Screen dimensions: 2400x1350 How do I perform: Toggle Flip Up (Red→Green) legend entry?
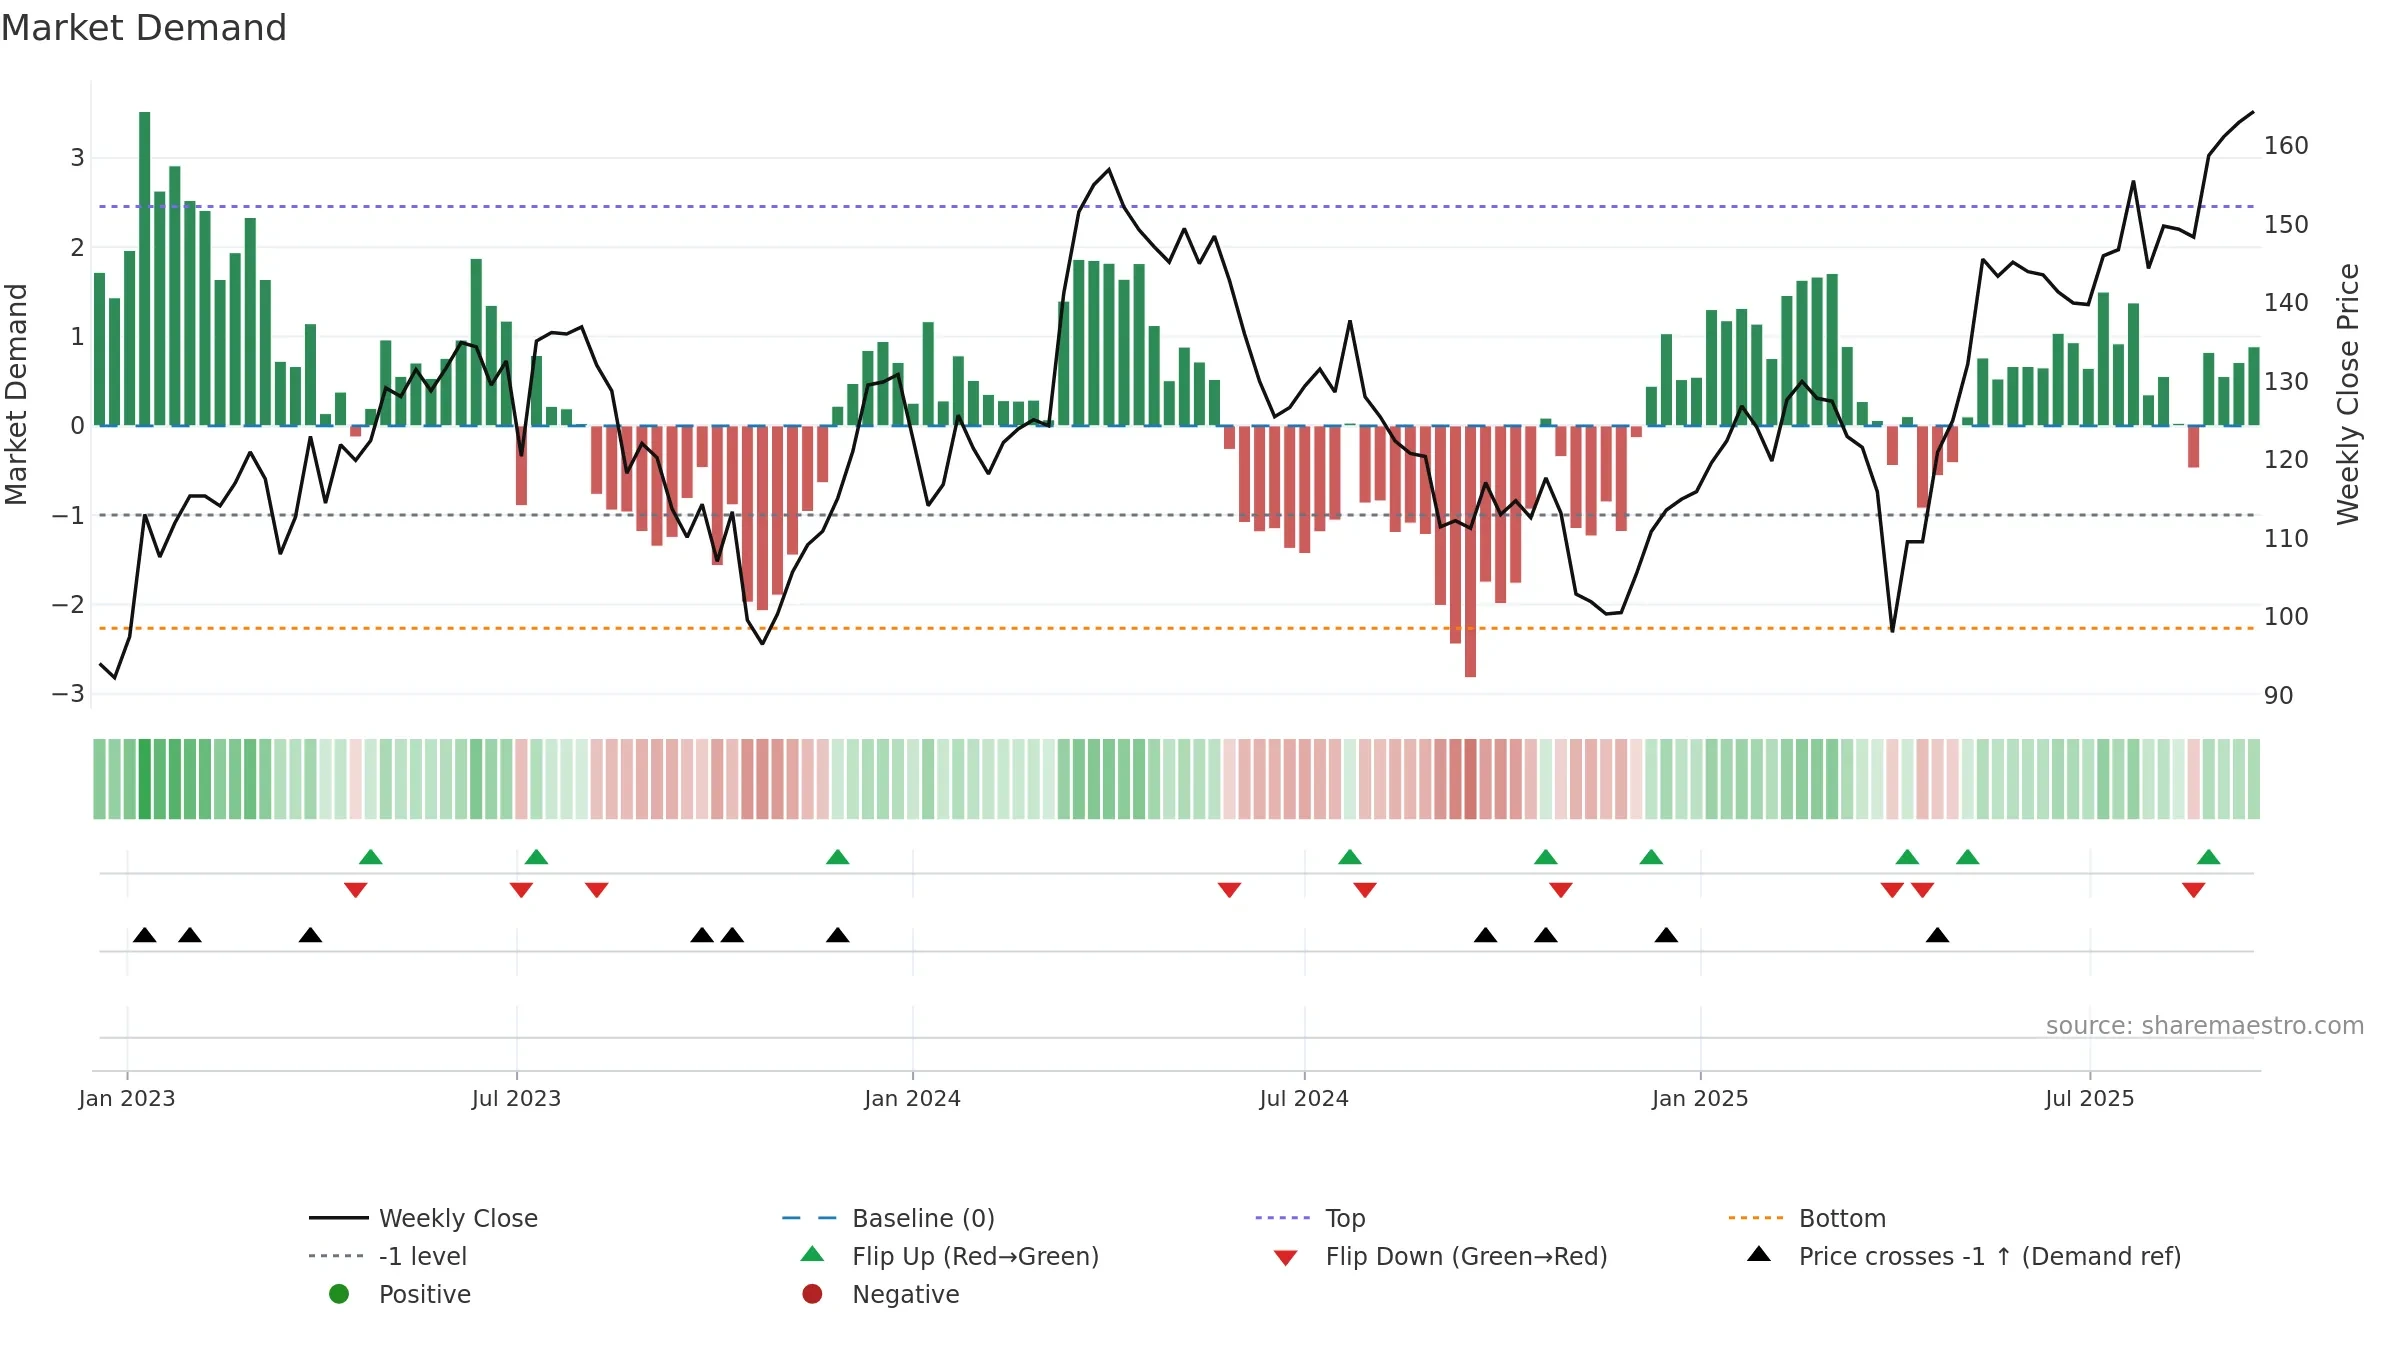point(950,1256)
